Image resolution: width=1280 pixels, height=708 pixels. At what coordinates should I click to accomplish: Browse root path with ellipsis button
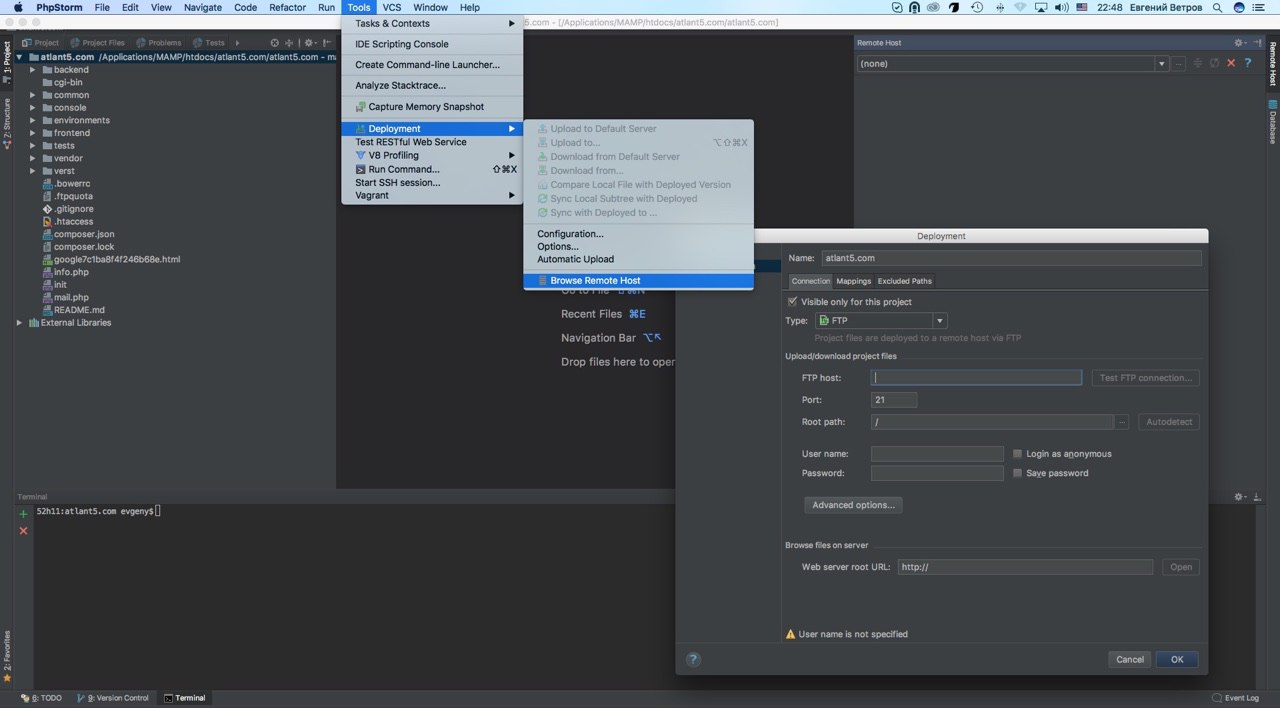[1122, 422]
